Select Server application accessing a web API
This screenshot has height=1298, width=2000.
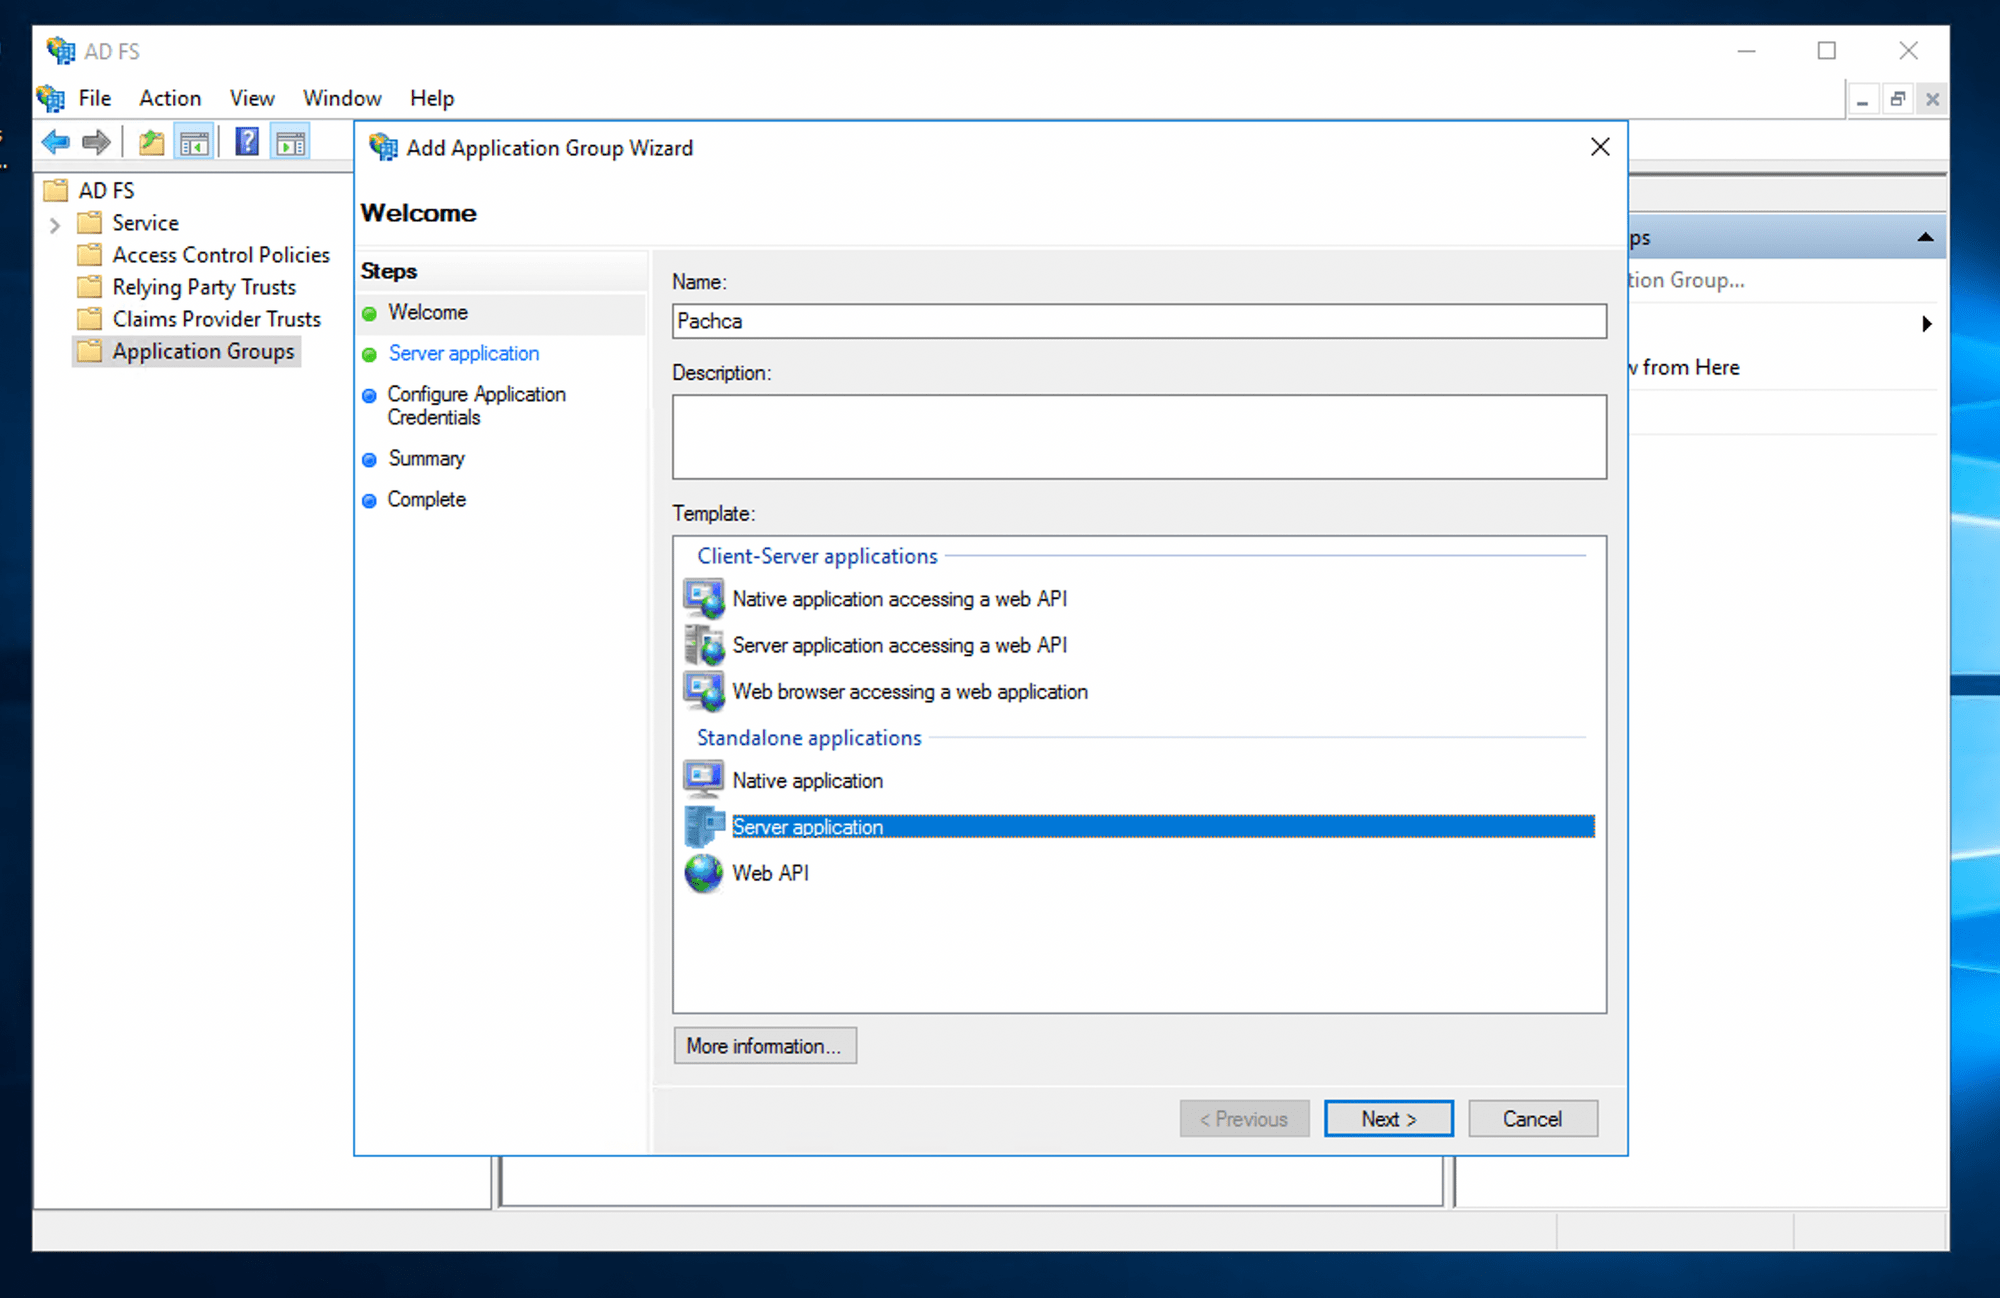899,646
